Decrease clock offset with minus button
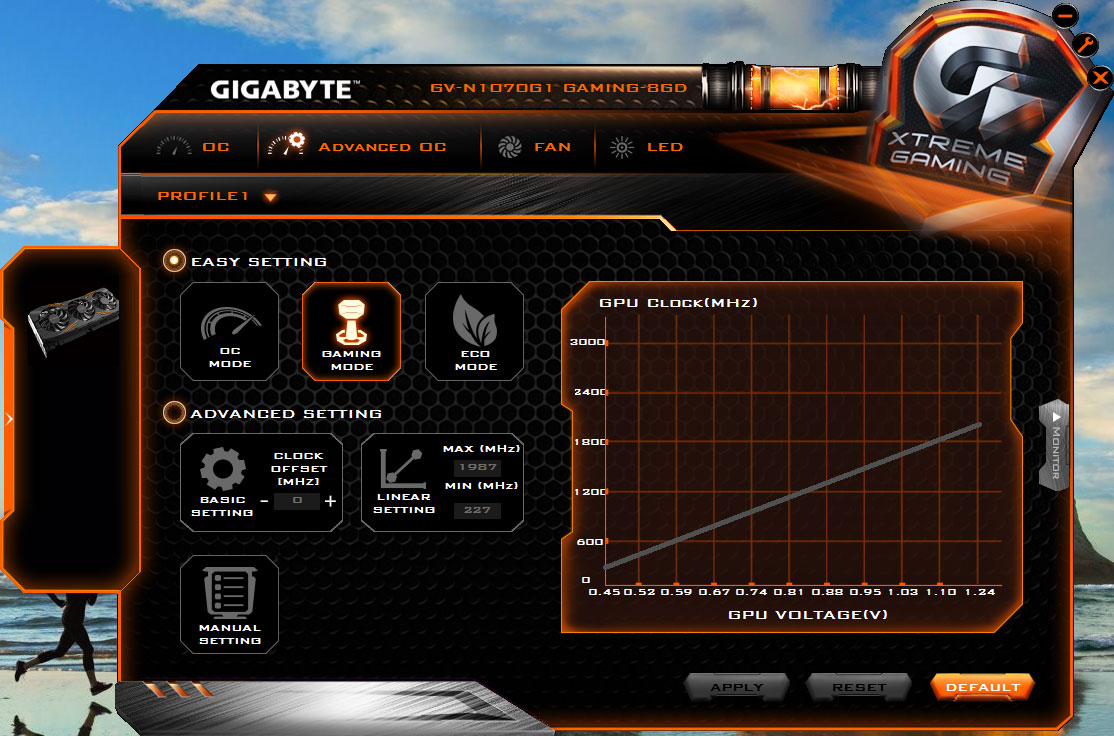The width and height of the screenshot is (1114, 736). click(x=264, y=501)
